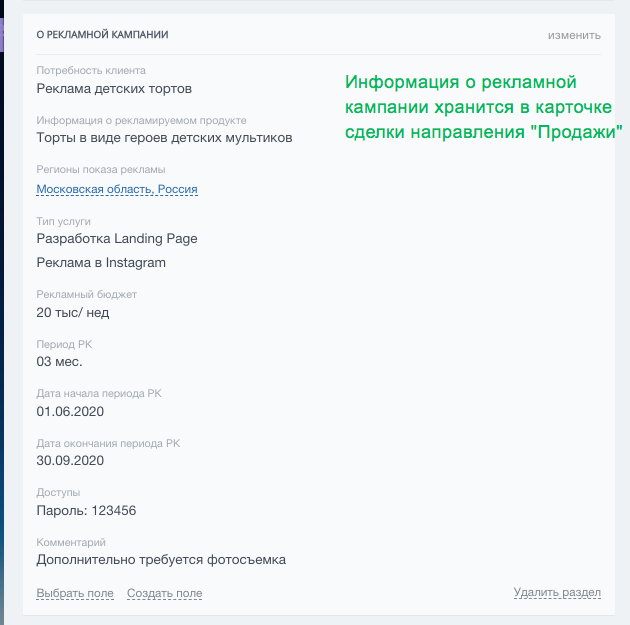Click the product info value about cartoon cakes

[164, 137]
